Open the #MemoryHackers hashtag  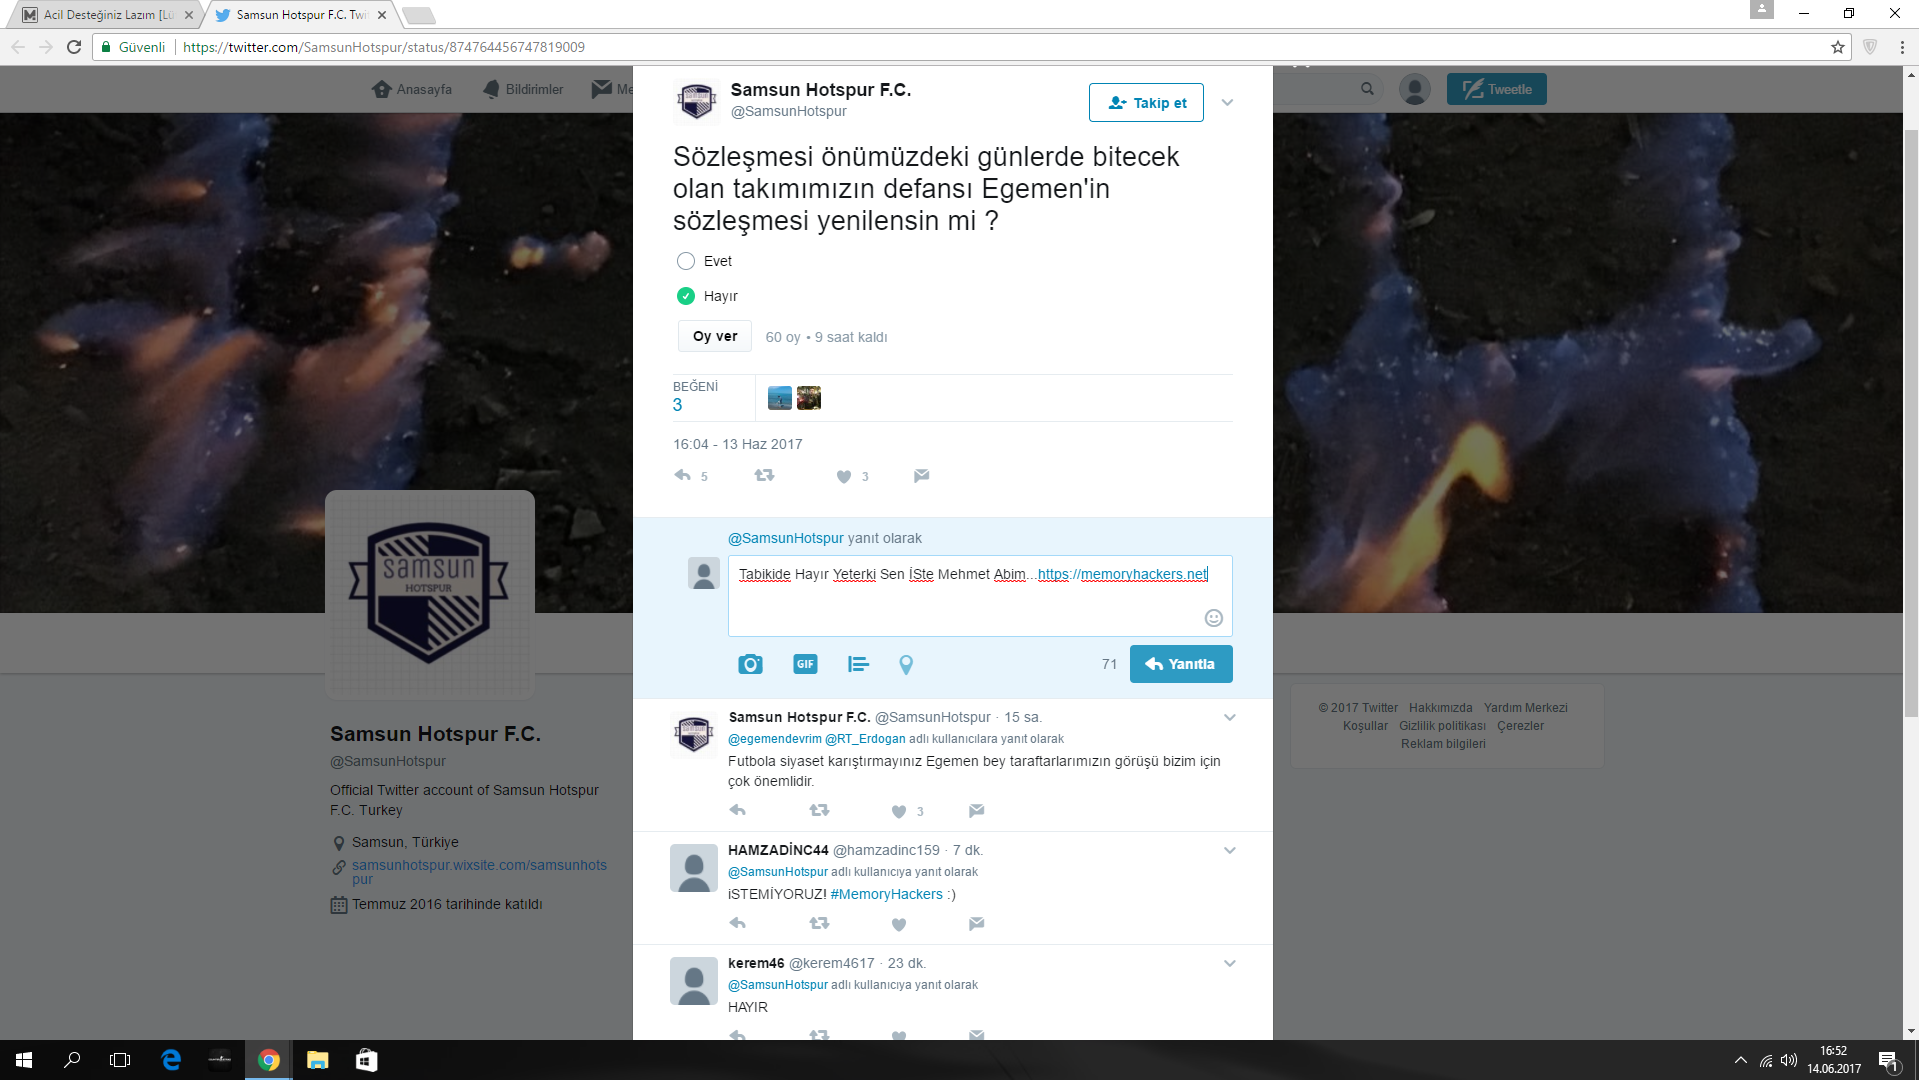pos(887,894)
